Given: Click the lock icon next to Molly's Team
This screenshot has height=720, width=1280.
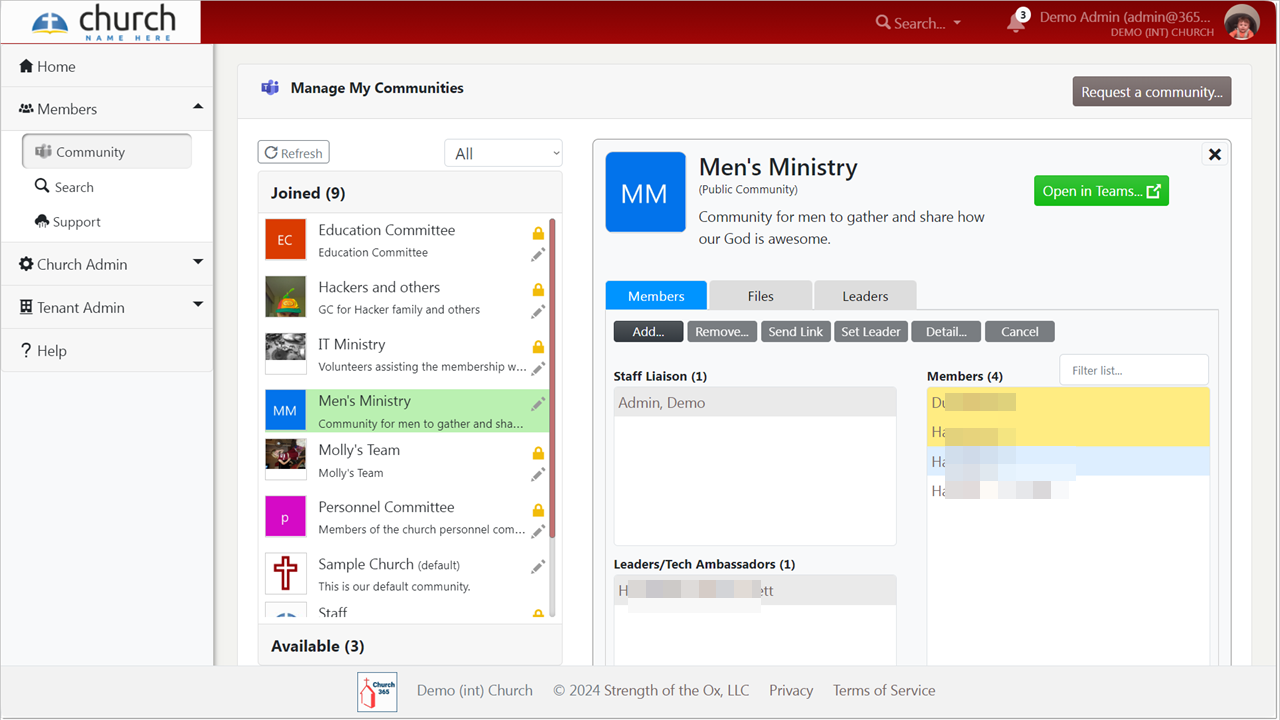Looking at the screenshot, I should 538,452.
